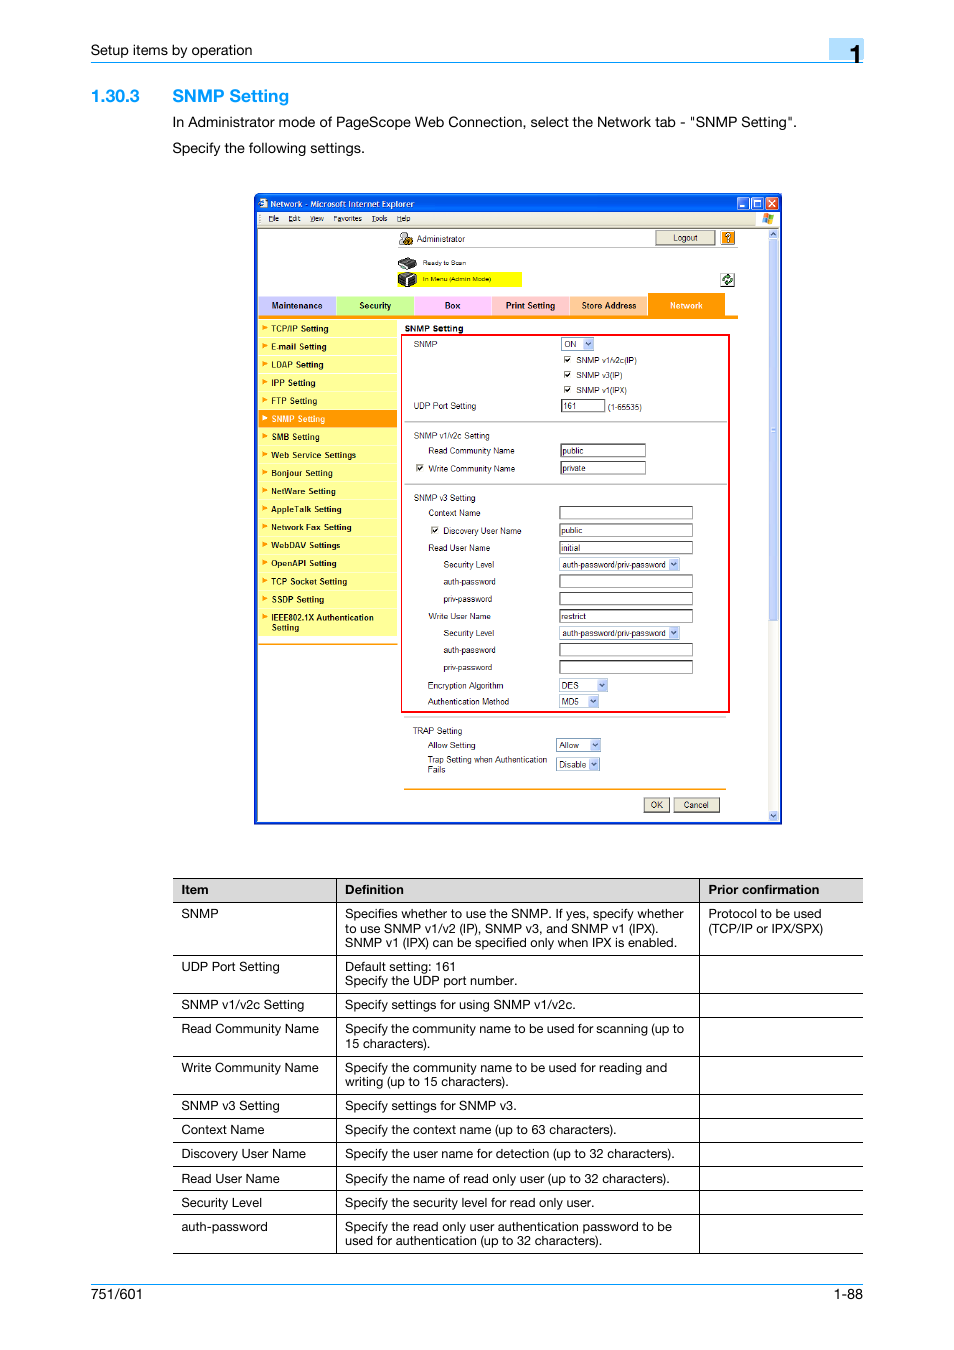Open the File menu

click(x=273, y=218)
